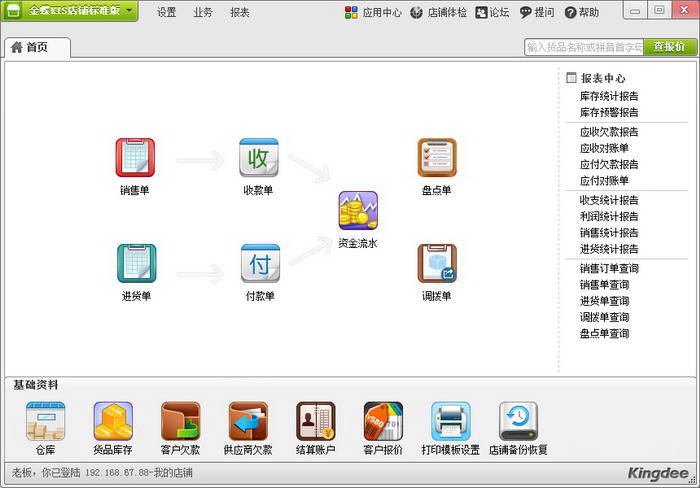This screenshot has height=488, width=700.
Task: Click the 查报价 price lookup button
Action: [x=670, y=47]
